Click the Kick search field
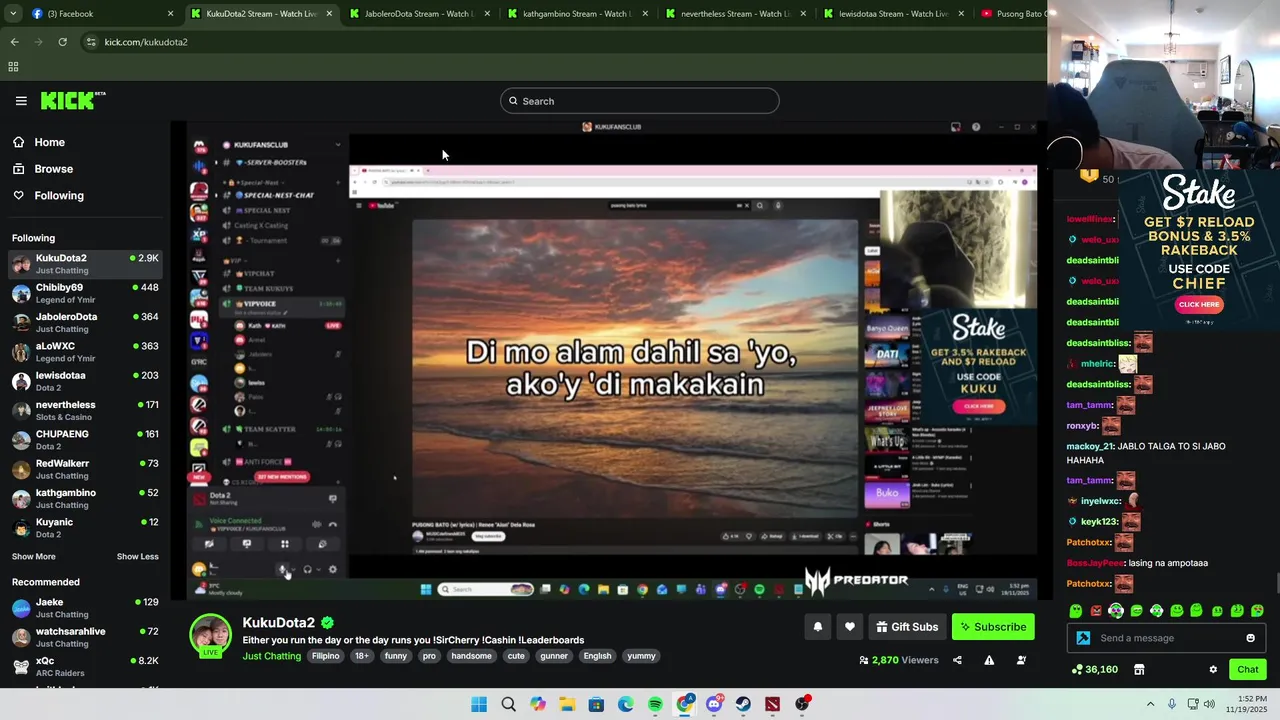Viewport: 1280px width, 720px height. tap(640, 101)
